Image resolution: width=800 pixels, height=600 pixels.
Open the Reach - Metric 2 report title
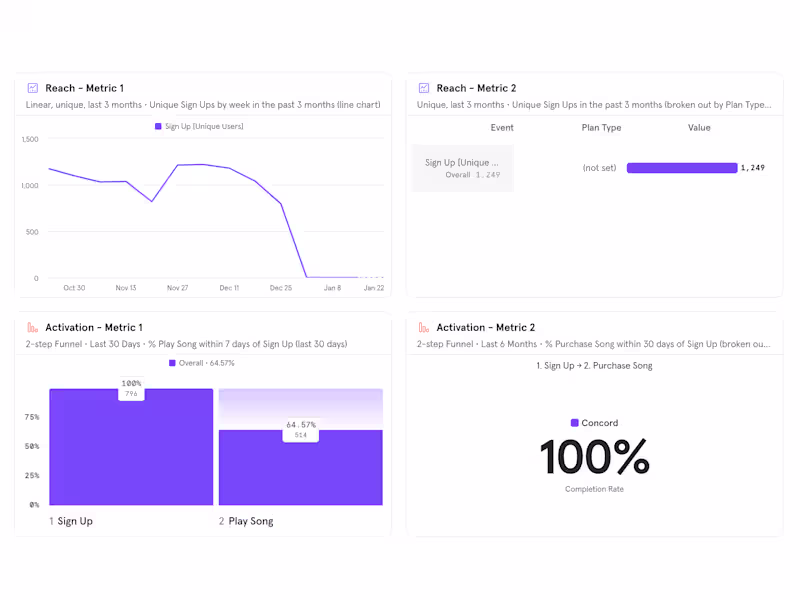click(x=476, y=88)
